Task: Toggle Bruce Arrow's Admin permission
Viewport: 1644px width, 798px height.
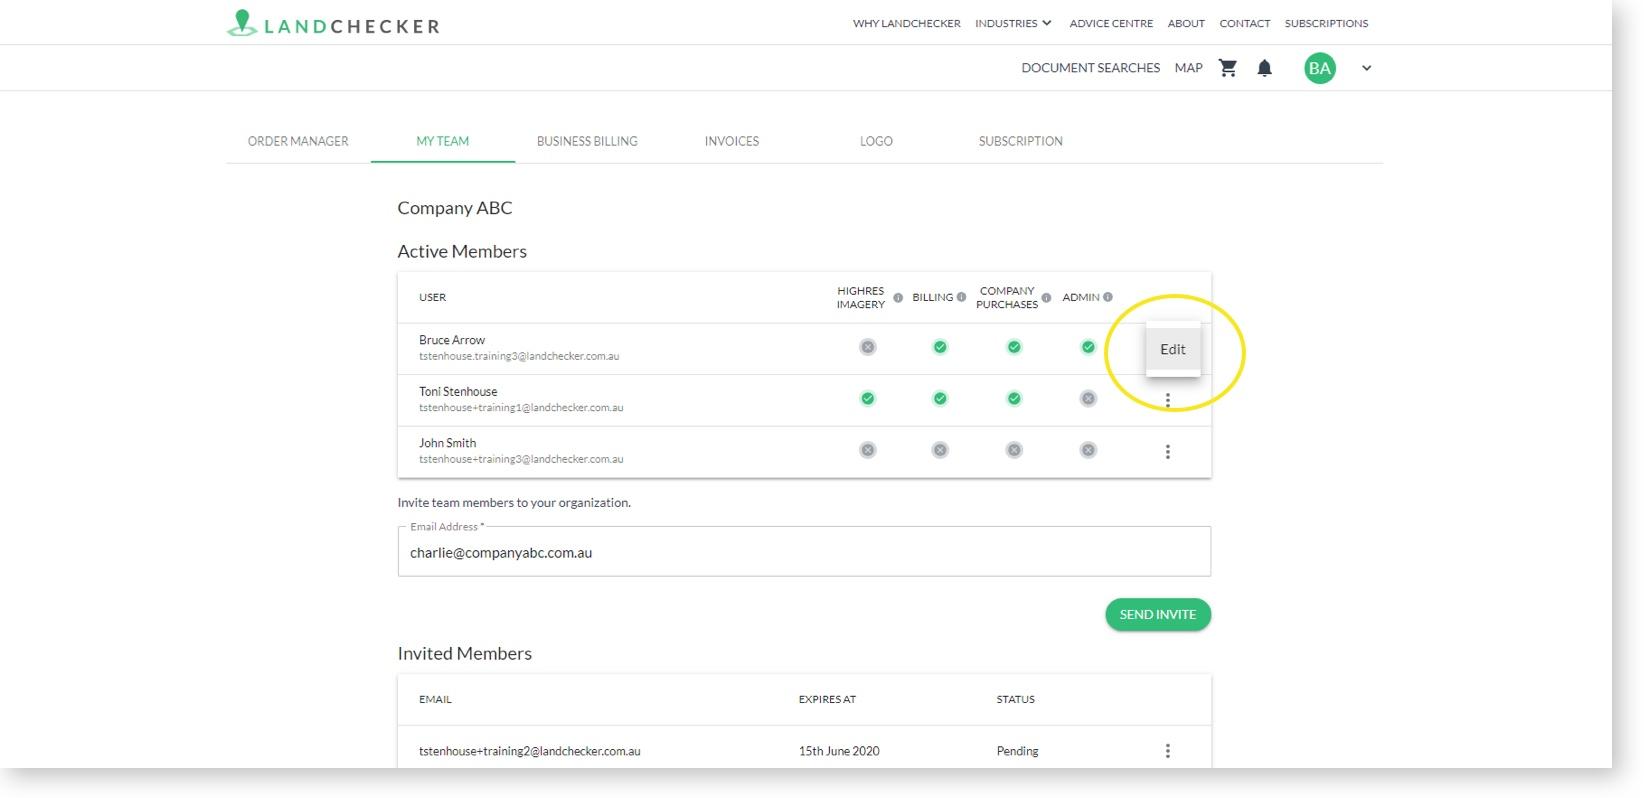Action: [1088, 347]
